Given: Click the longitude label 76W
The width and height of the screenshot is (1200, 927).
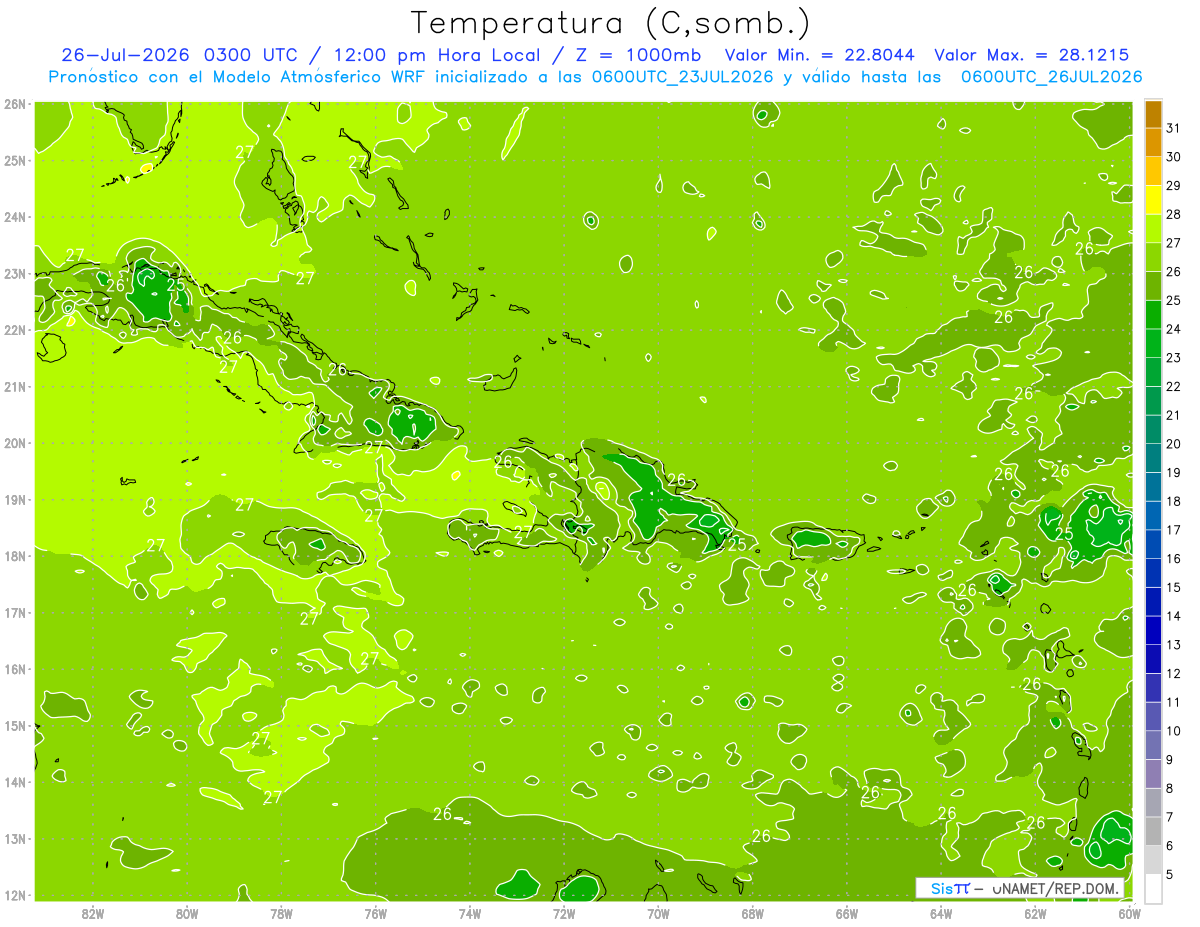Looking at the screenshot, I should click(375, 913).
